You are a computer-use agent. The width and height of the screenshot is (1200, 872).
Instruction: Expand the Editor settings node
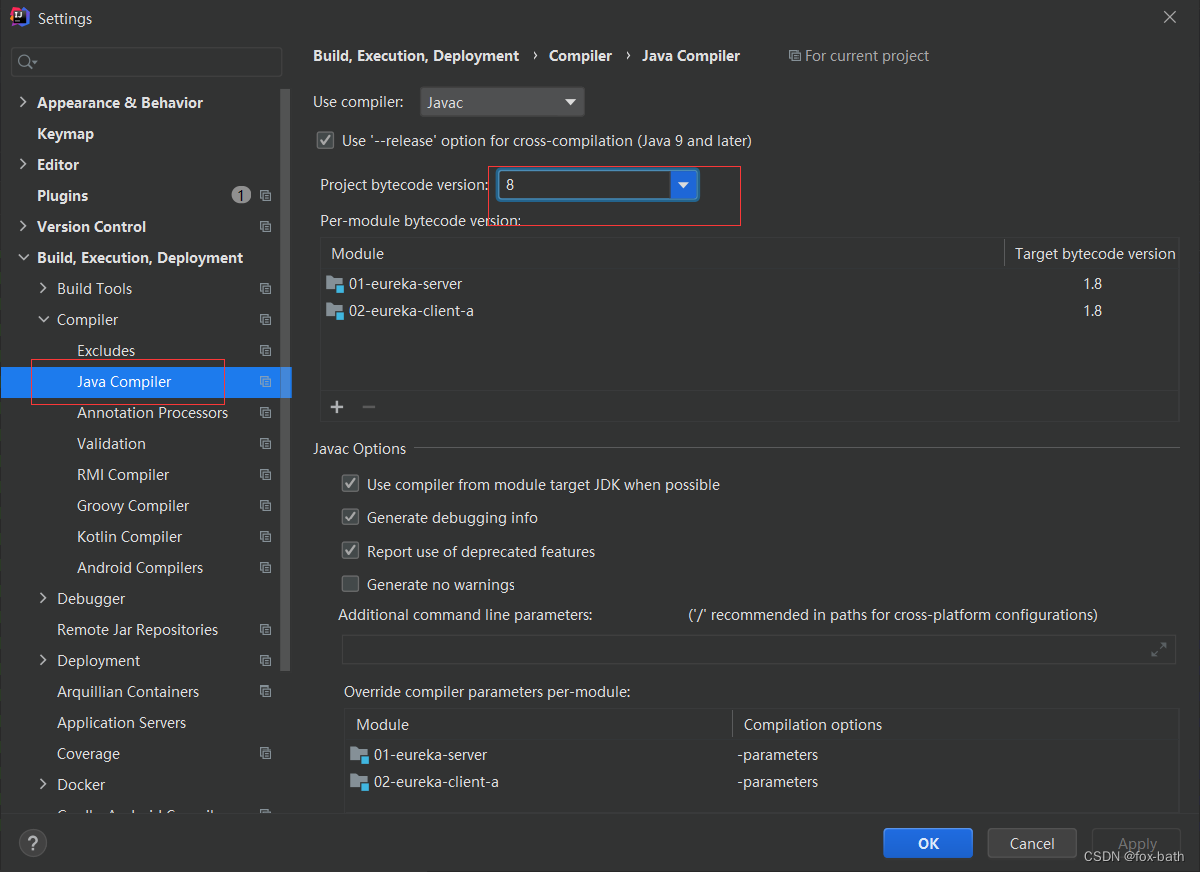[x=23, y=165]
